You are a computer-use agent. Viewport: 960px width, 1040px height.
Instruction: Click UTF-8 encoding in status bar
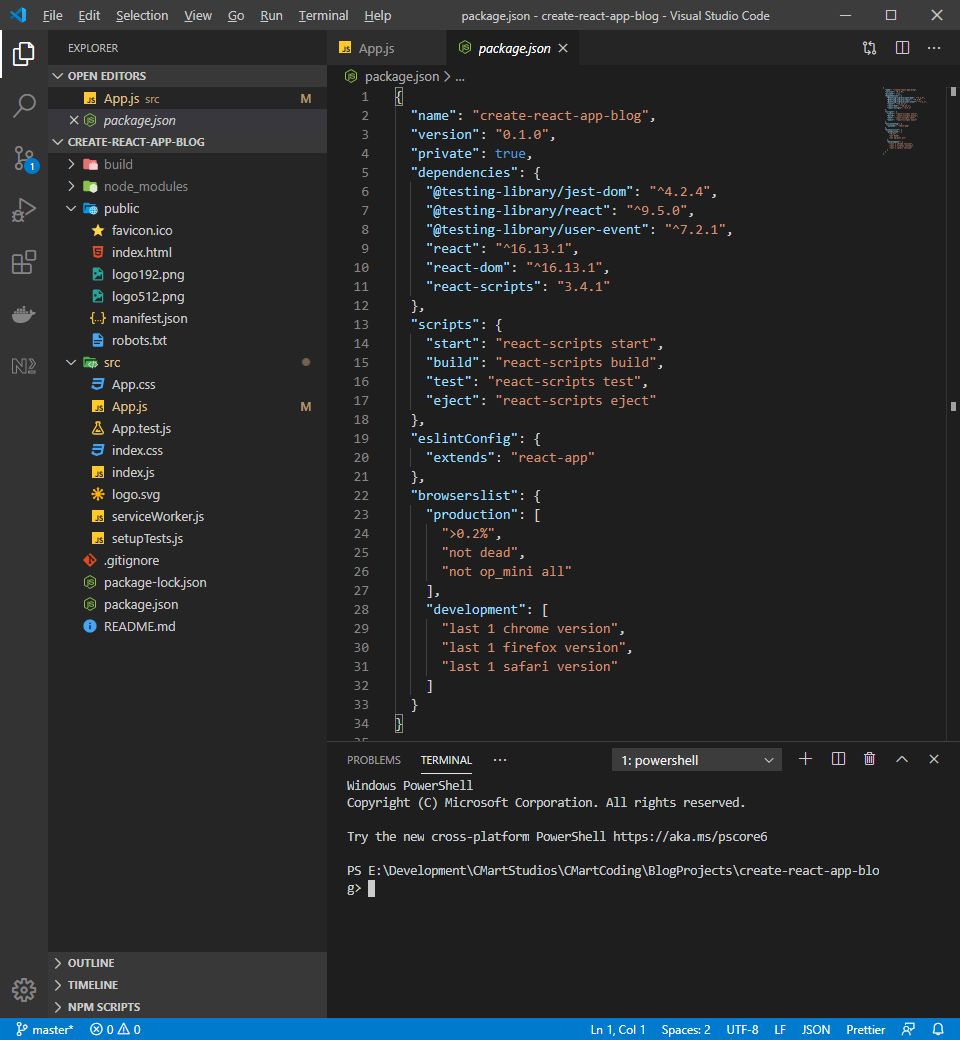pos(742,1029)
